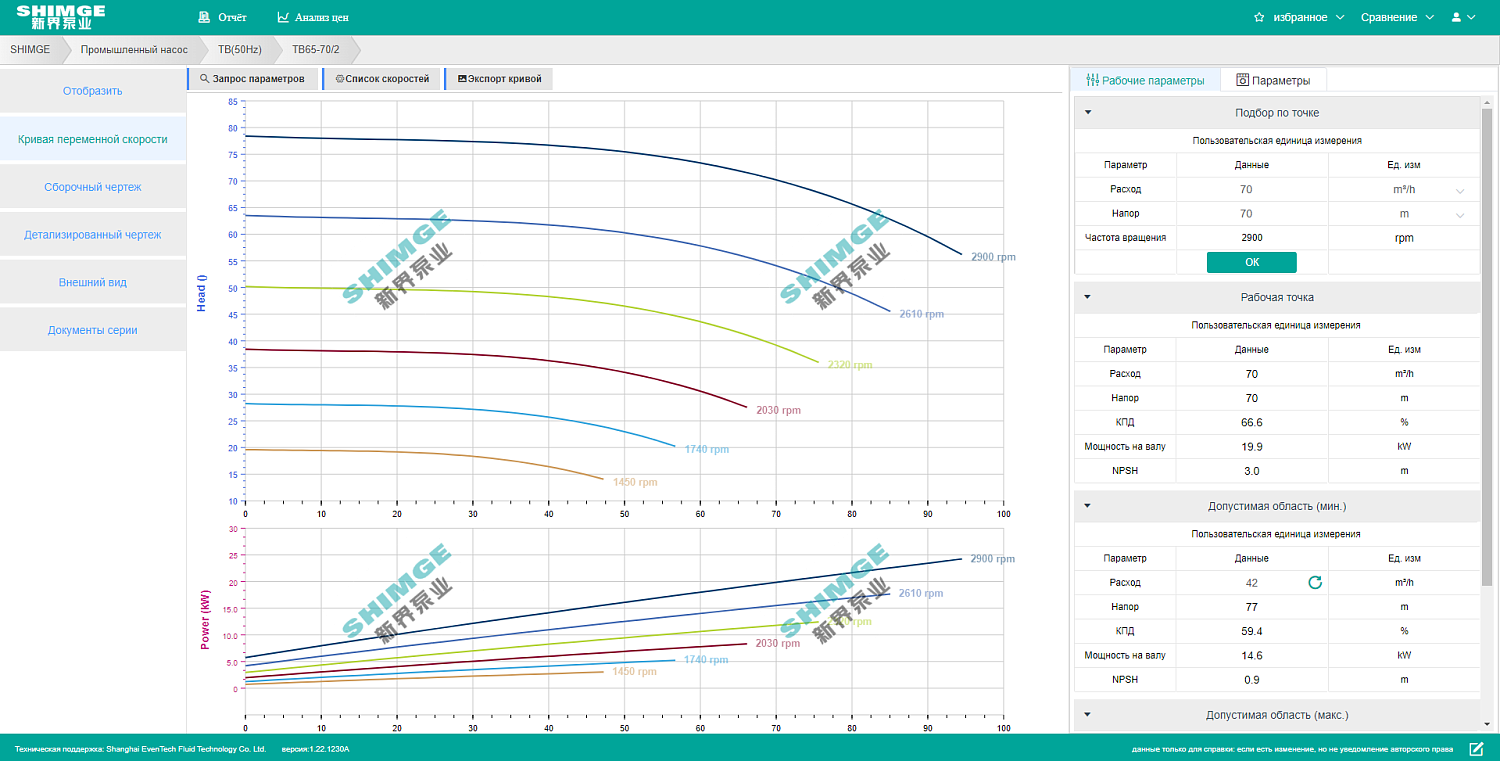Open Сборочный чертеж sidebar item
The height and width of the screenshot is (761, 1500).
tap(92, 187)
